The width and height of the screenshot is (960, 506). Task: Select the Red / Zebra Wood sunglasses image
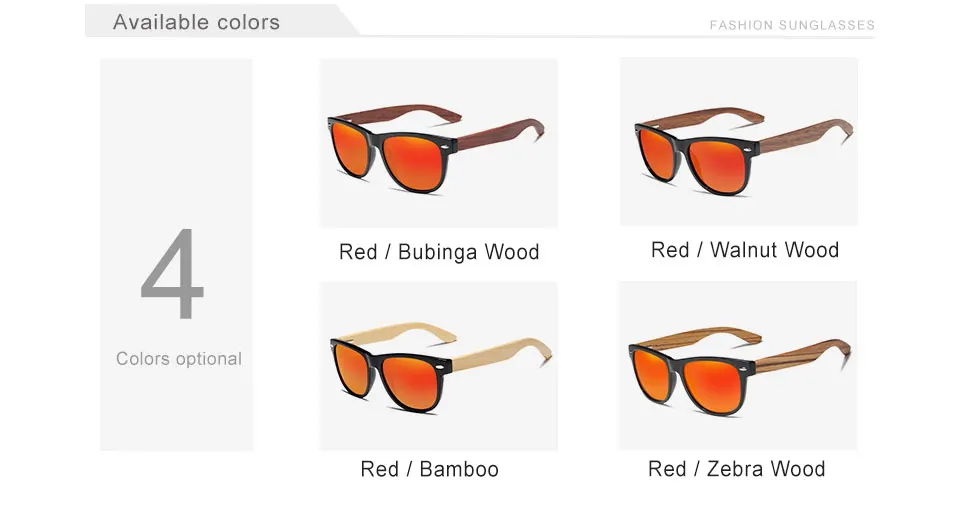738,365
